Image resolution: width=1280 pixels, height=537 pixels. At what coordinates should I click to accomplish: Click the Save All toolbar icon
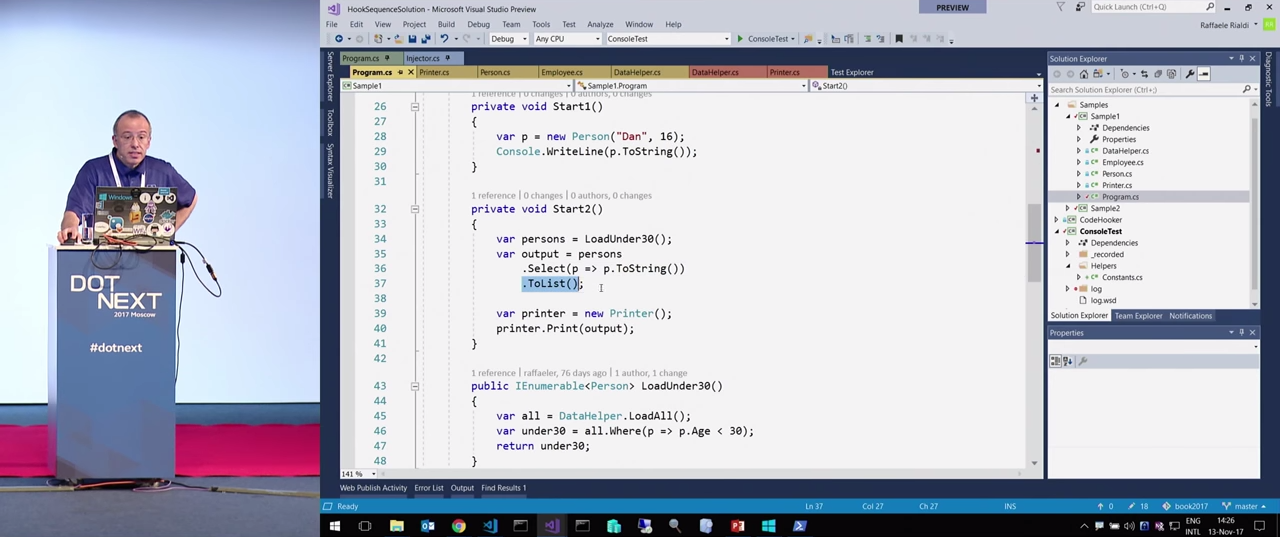[x=425, y=39]
